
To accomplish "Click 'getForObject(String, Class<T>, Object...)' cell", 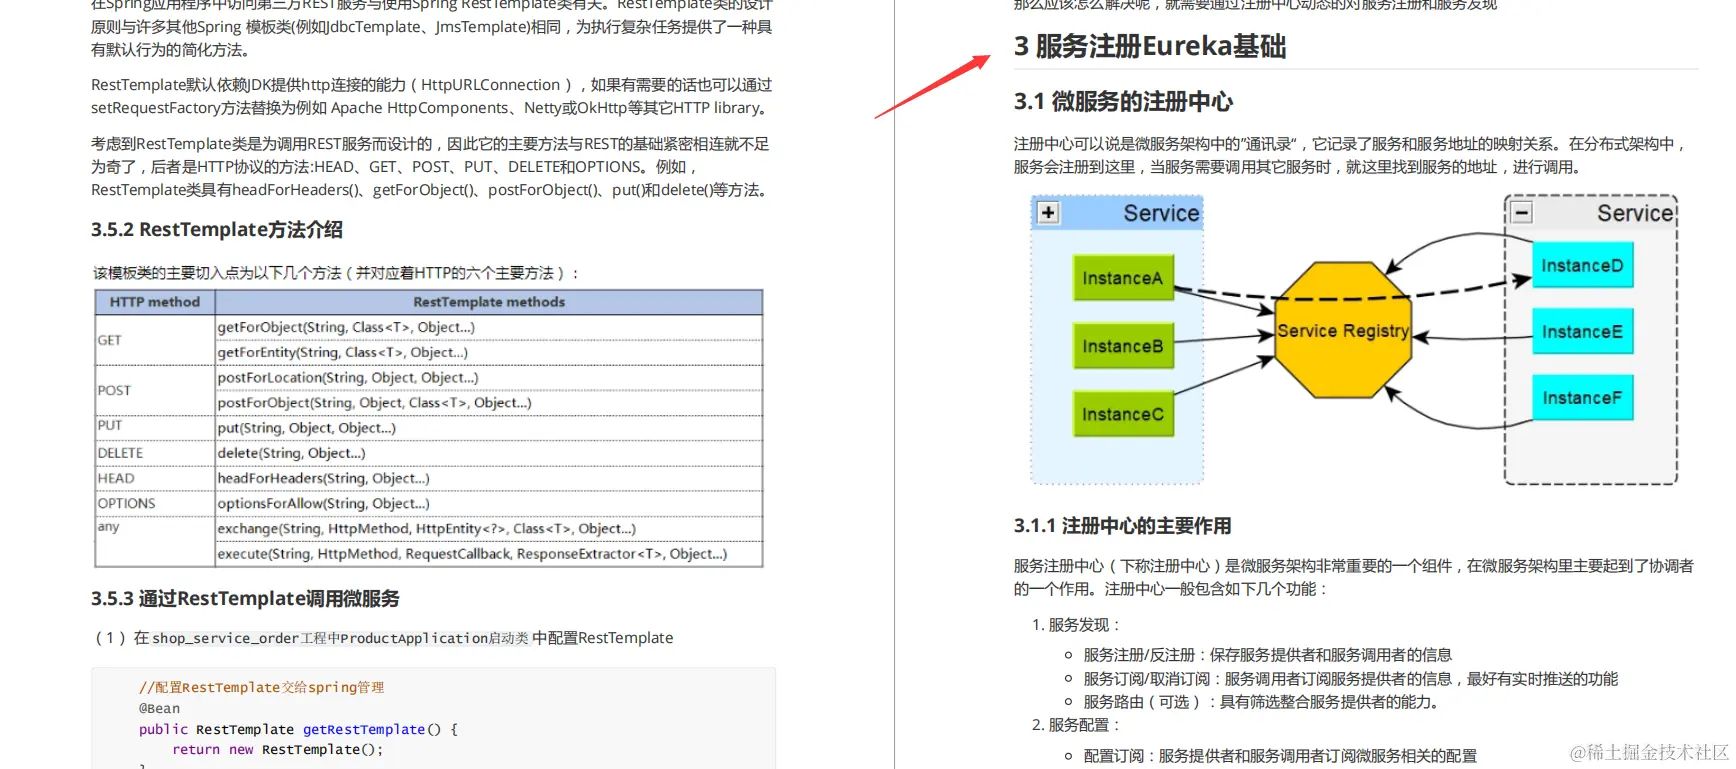I will pyautogui.click(x=489, y=327).
